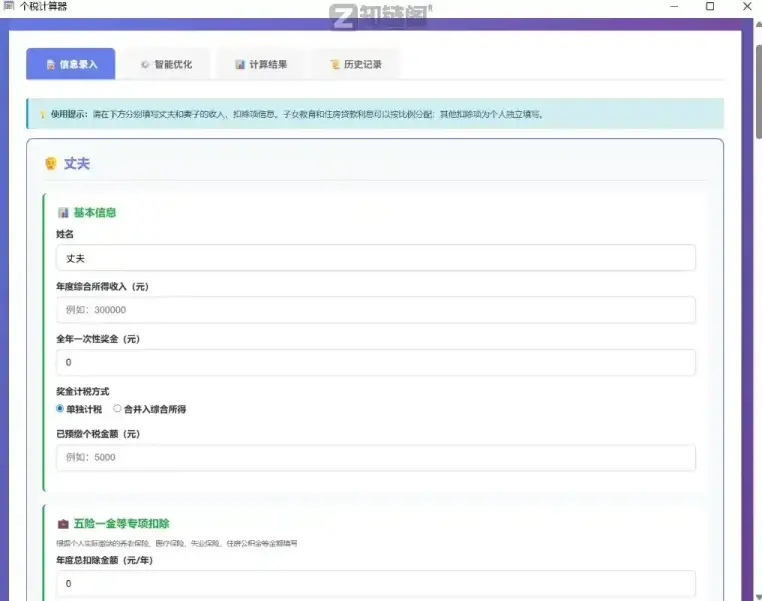Focus the 已预缴个税金额 input field
762x601 pixels.
[x=376, y=457]
